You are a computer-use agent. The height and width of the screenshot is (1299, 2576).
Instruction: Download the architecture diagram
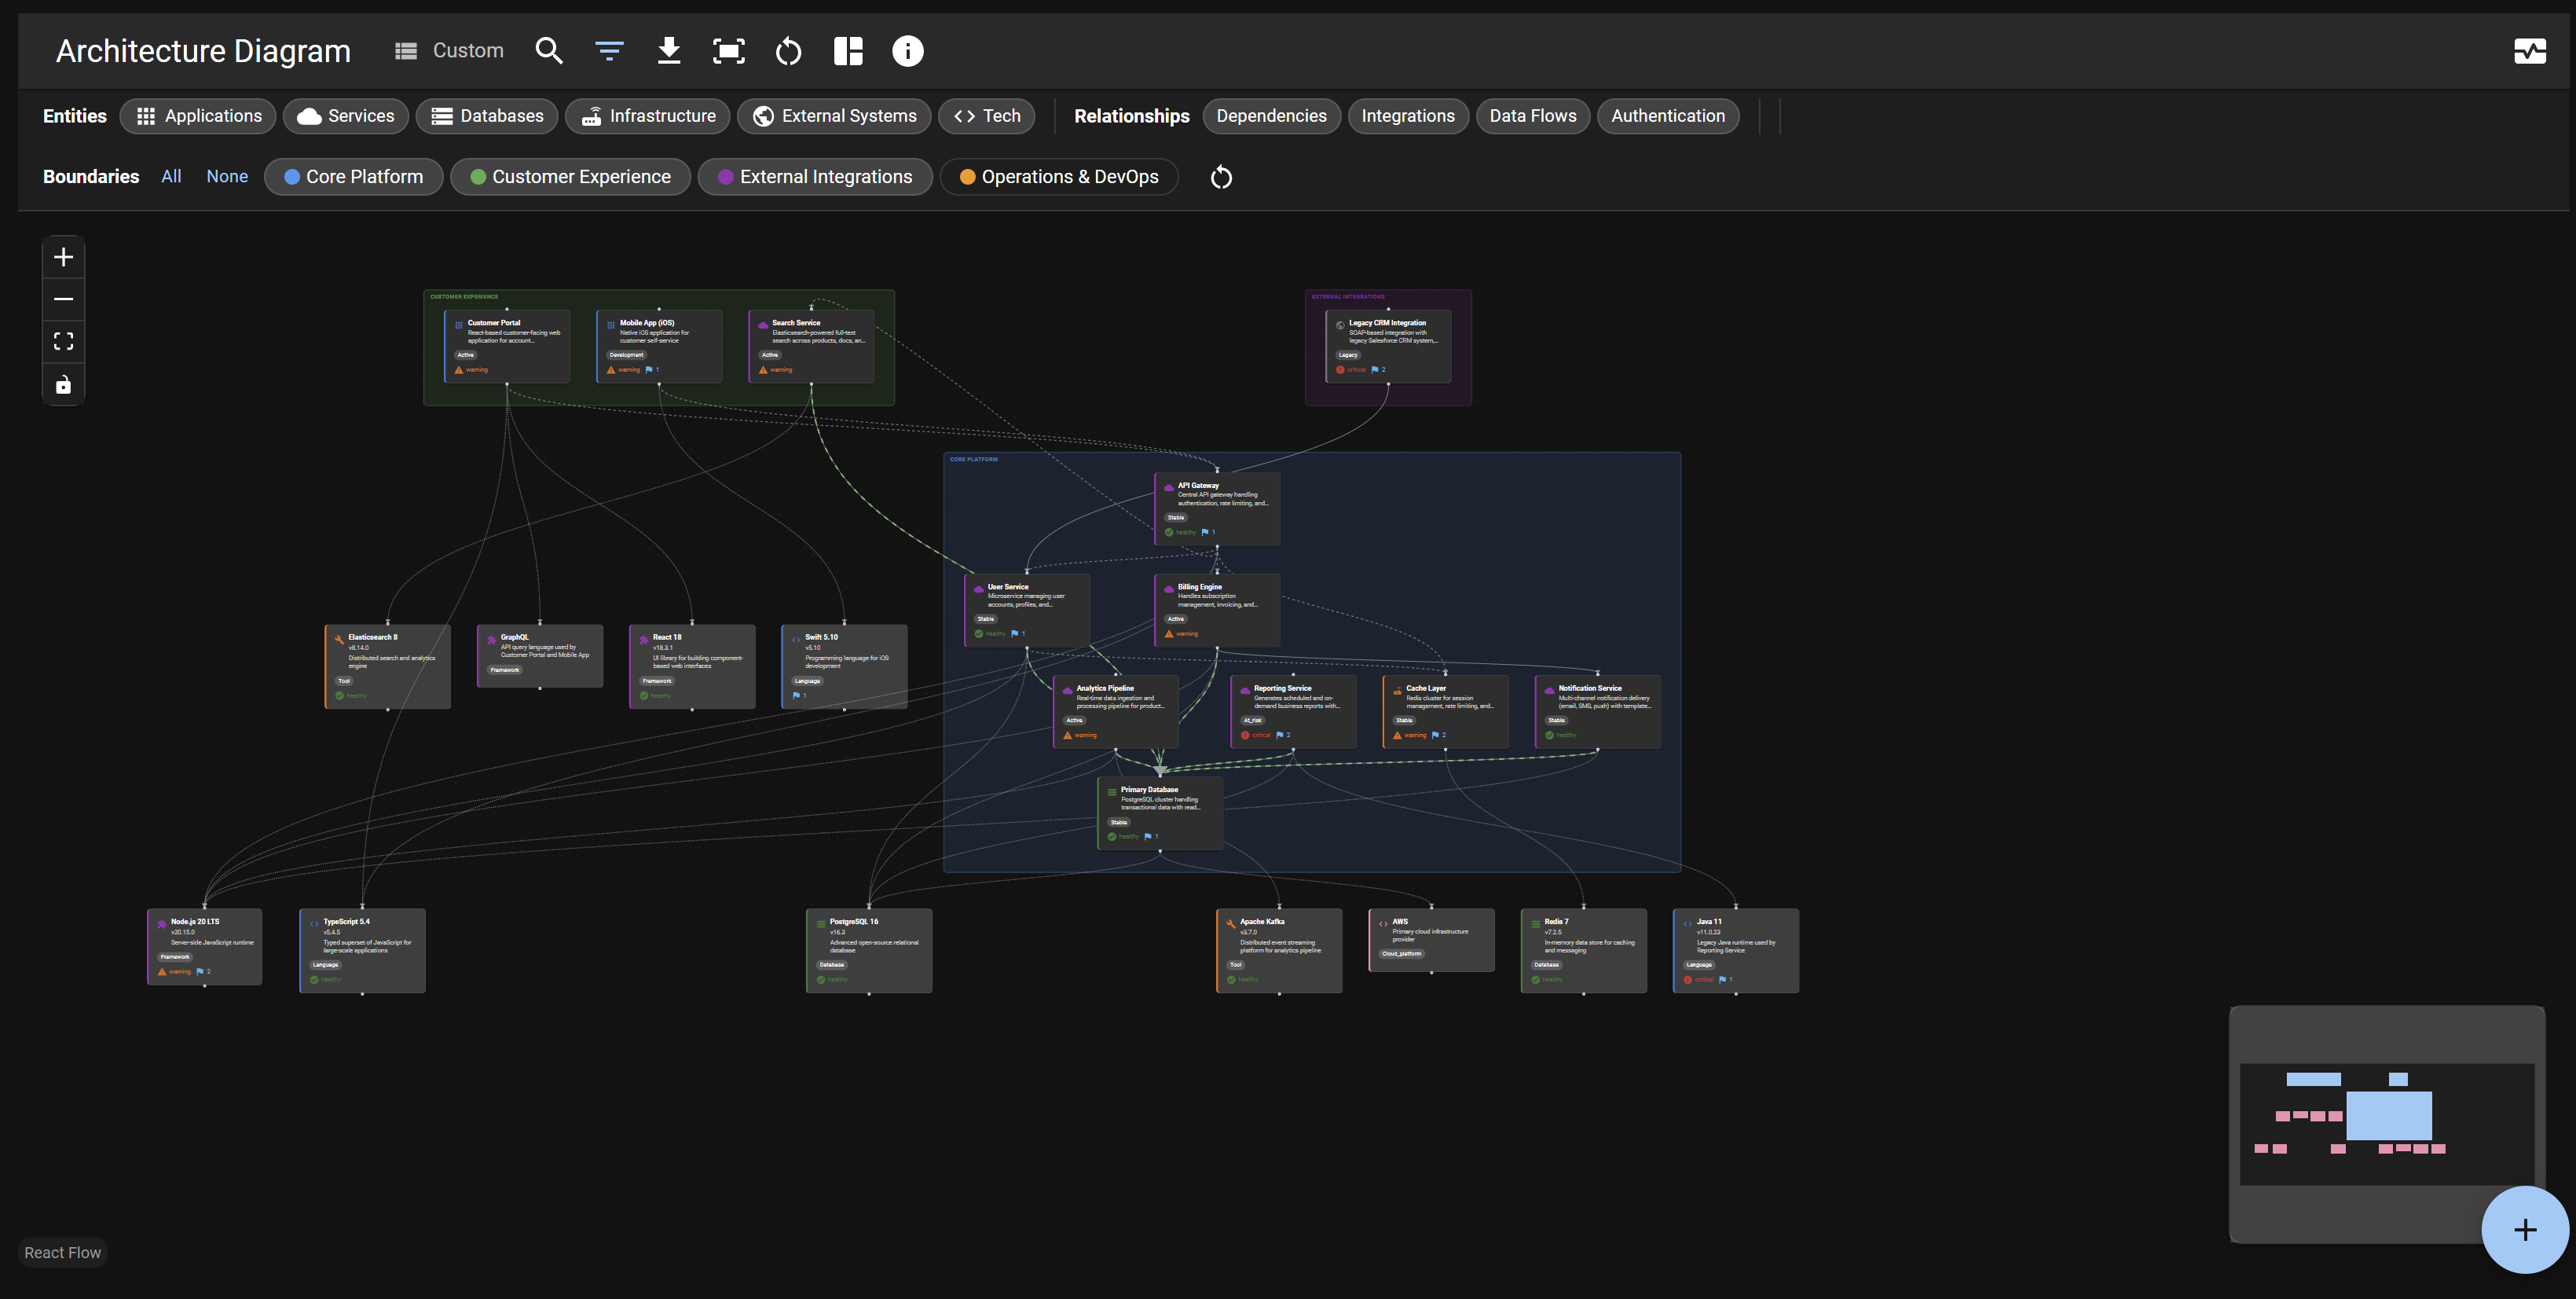pyautogui.click(x=669, y=50)
